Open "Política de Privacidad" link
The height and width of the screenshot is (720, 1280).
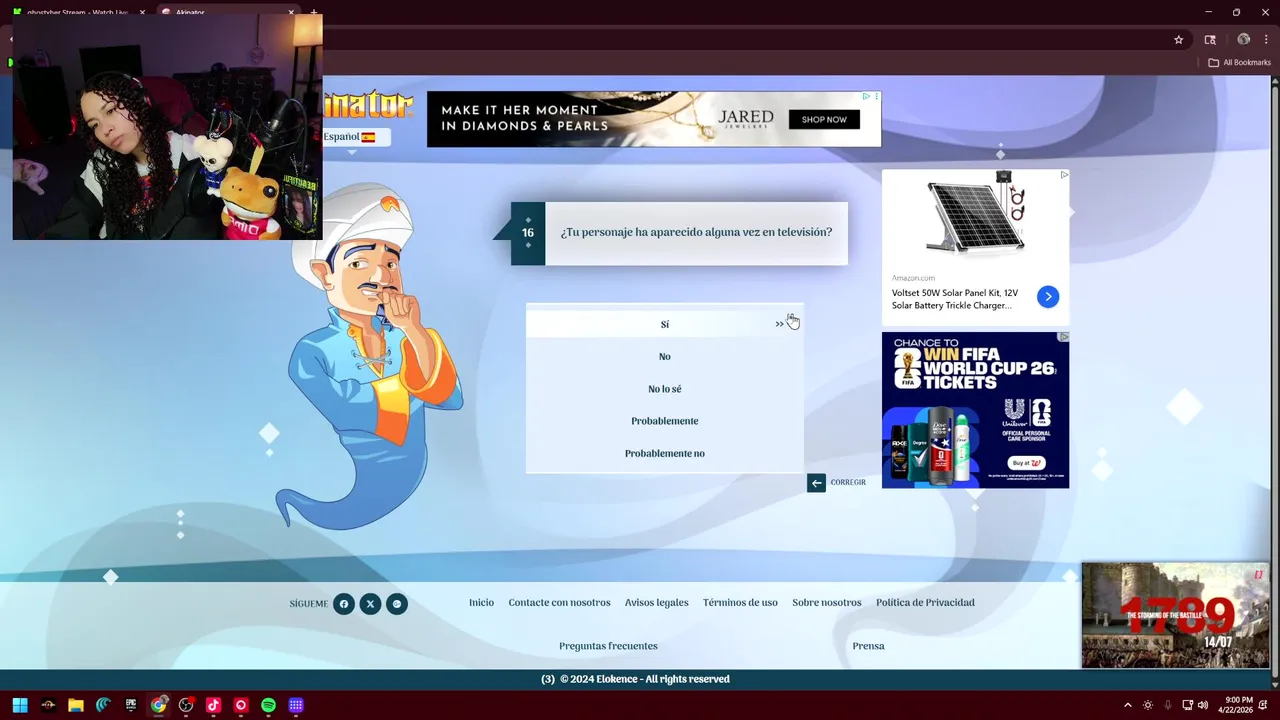925,603
